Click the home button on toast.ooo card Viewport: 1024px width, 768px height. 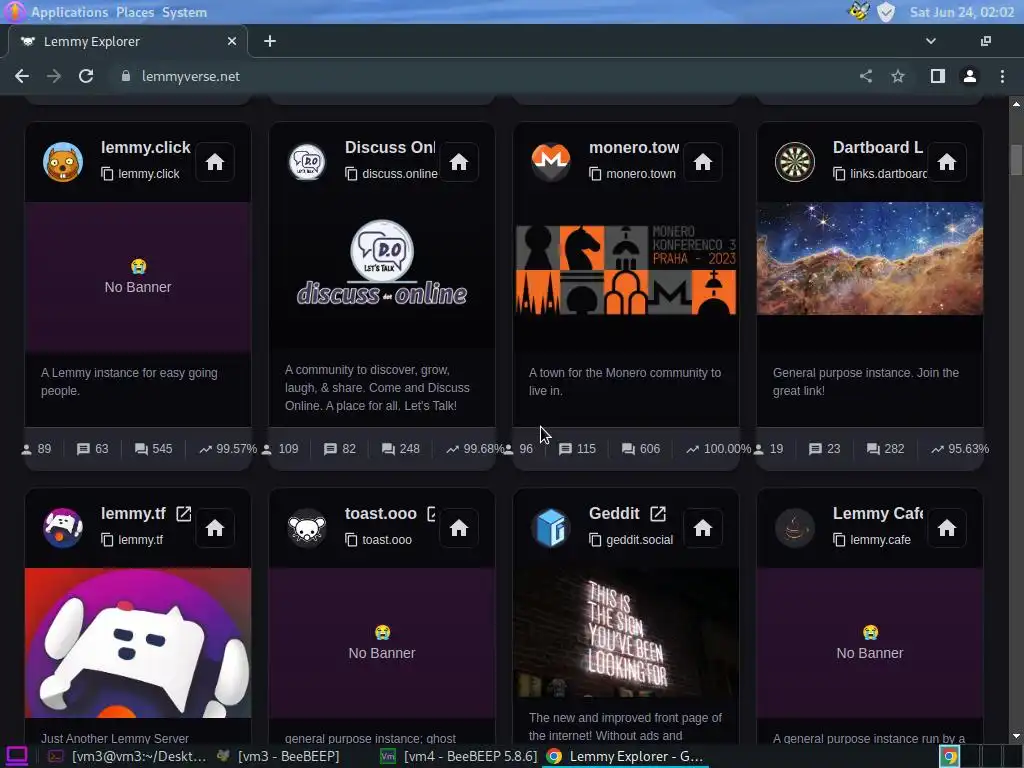click(x=458, y=528)
